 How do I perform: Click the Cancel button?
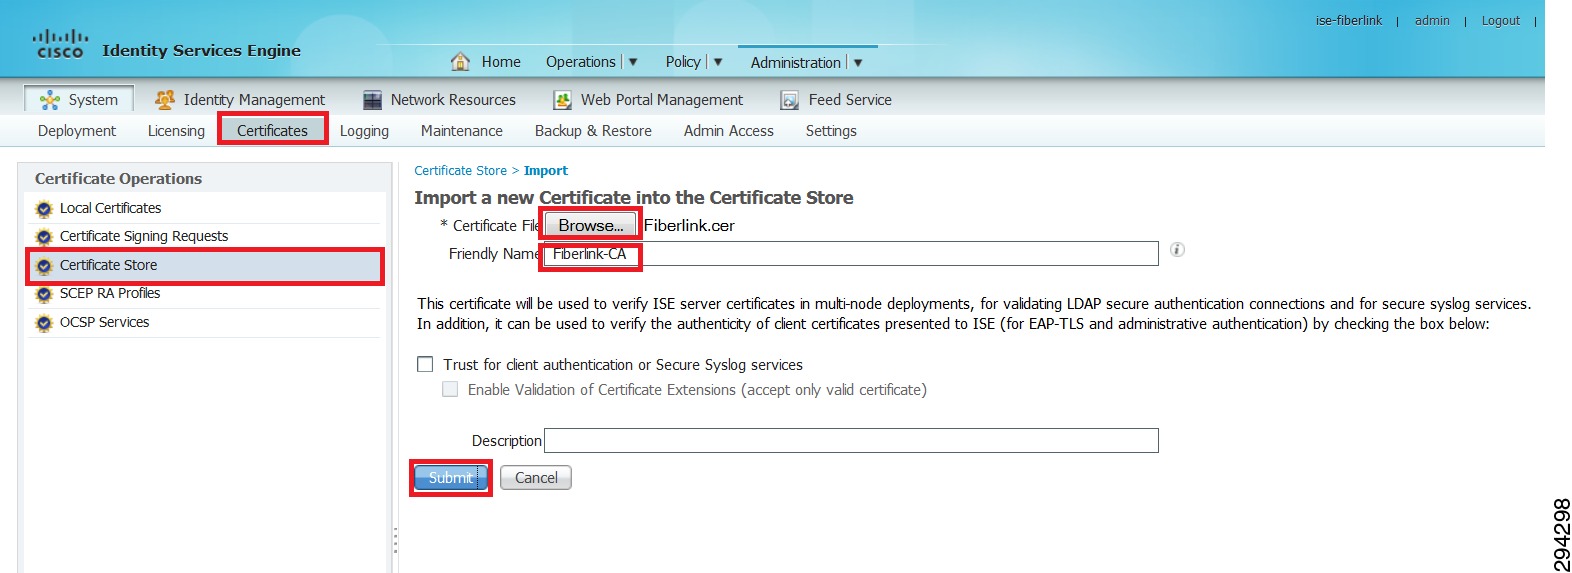pyautogui.click(x=536, y=478)
